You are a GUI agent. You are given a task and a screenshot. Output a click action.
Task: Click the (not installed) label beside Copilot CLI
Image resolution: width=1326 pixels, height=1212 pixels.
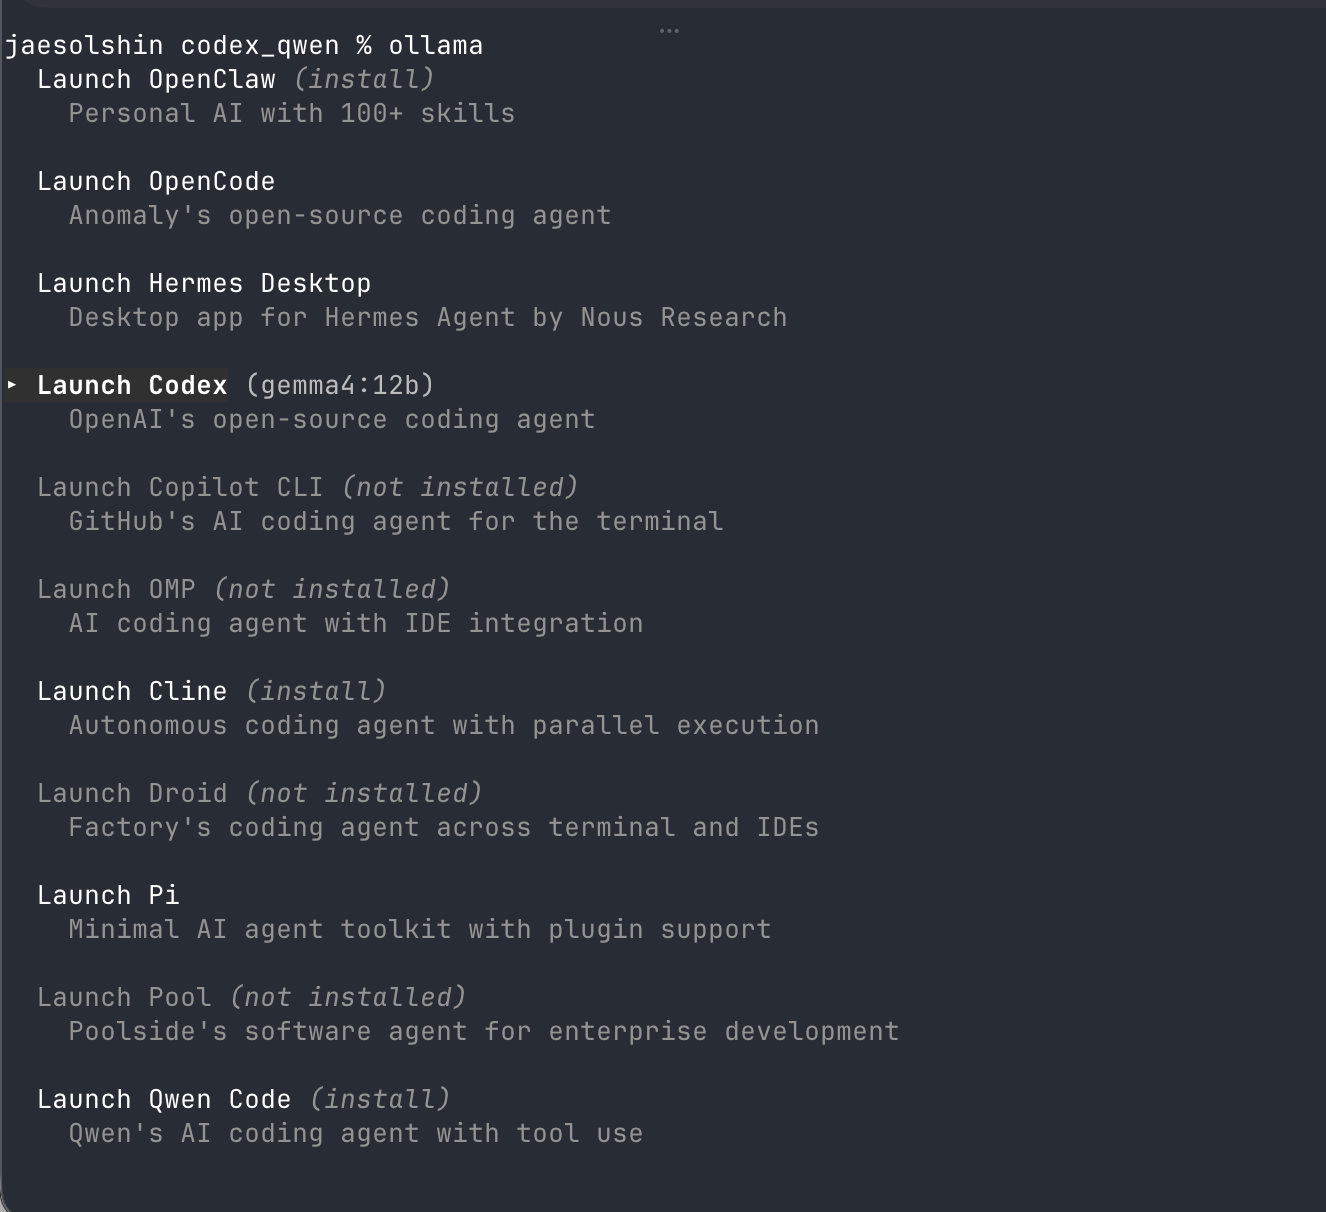click(460, 487)
